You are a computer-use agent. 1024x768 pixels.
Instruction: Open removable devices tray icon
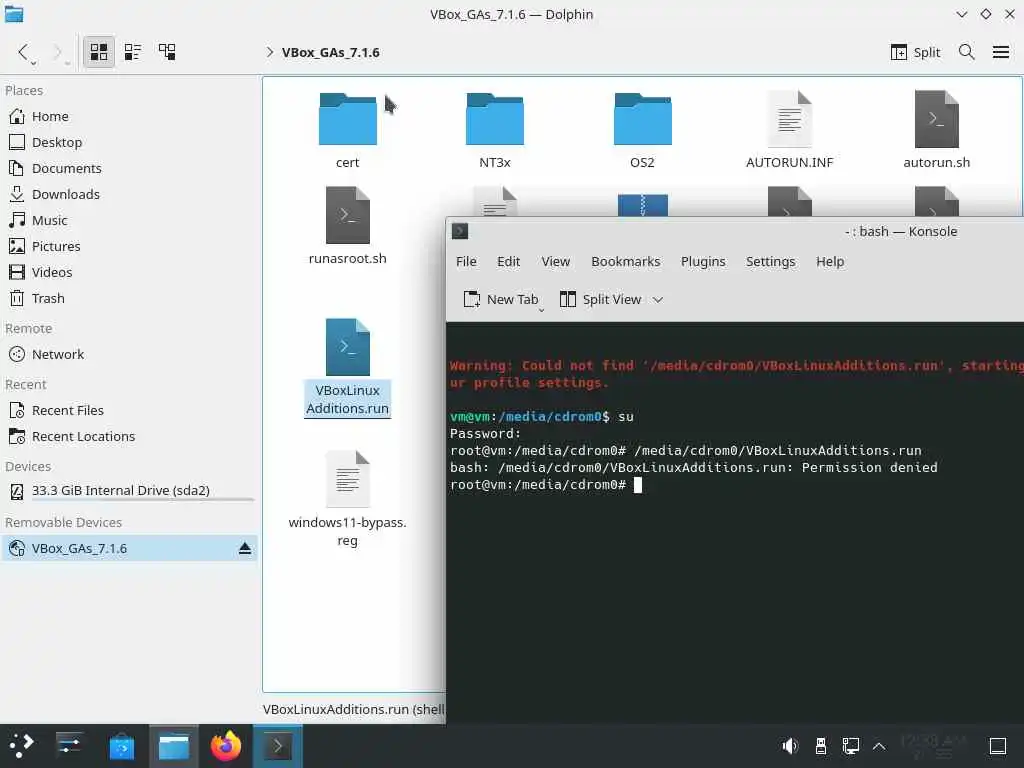[x=821, y=746]
